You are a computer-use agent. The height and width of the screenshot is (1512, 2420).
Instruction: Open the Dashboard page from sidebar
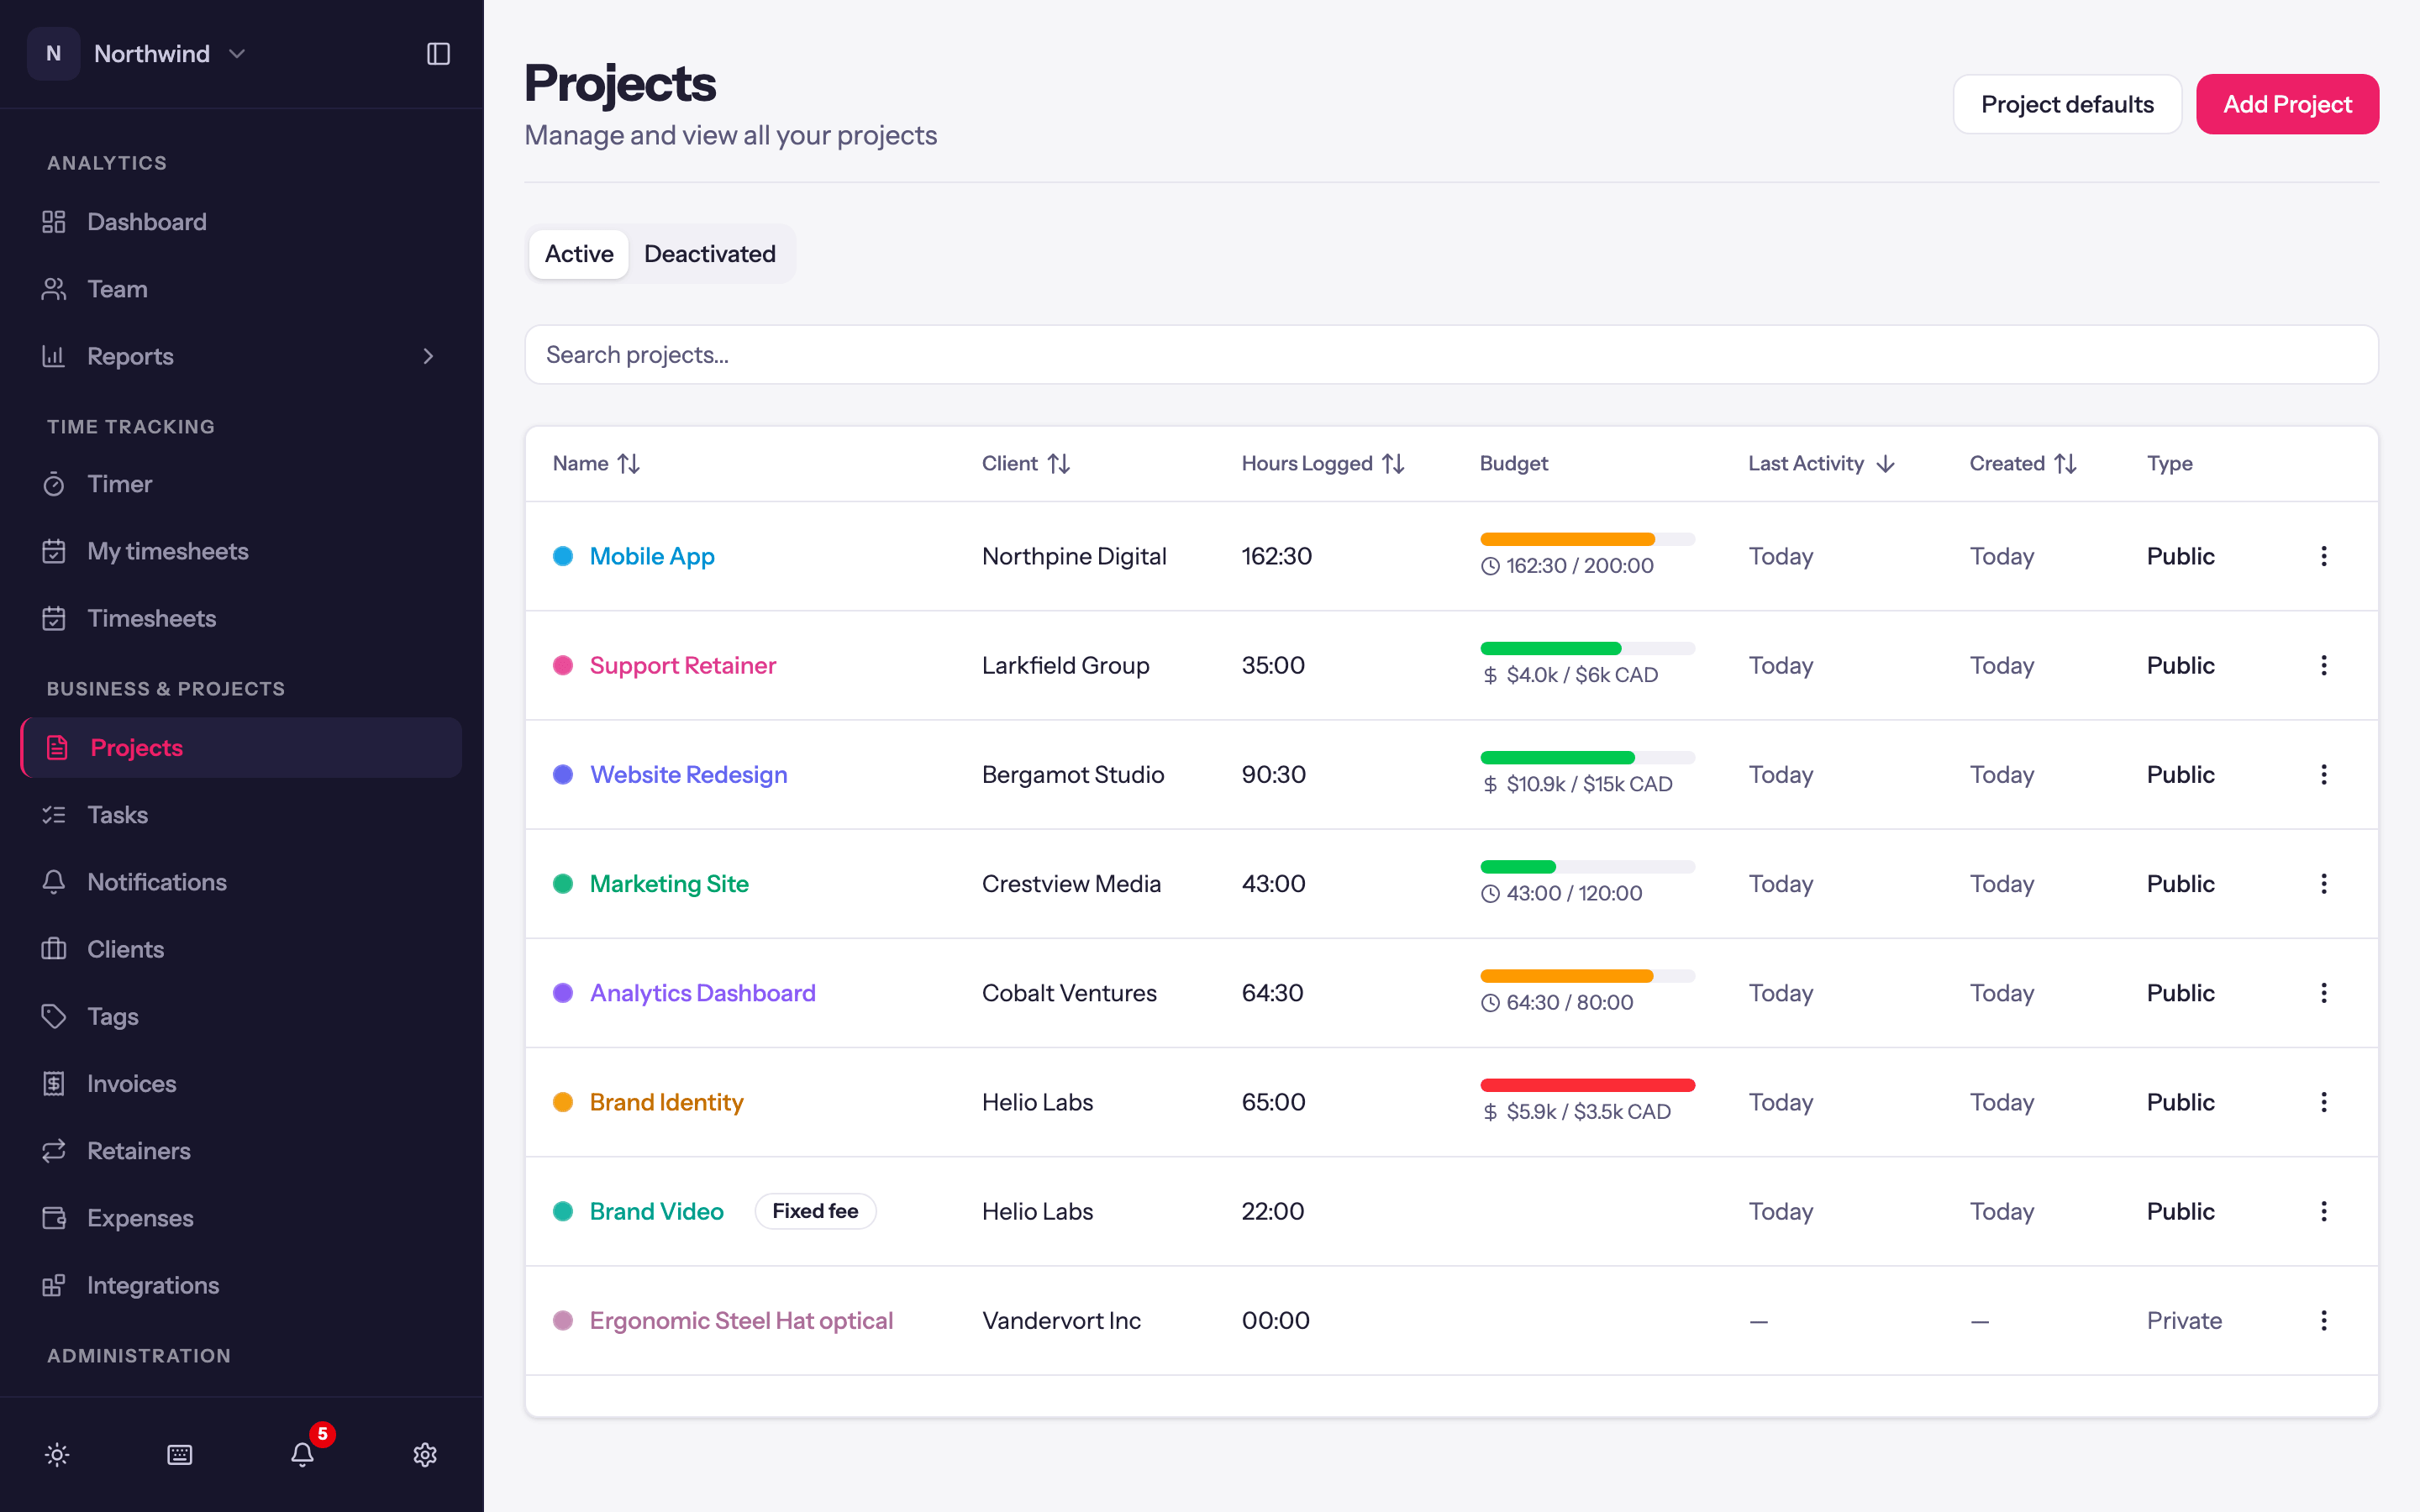point(241,222)
